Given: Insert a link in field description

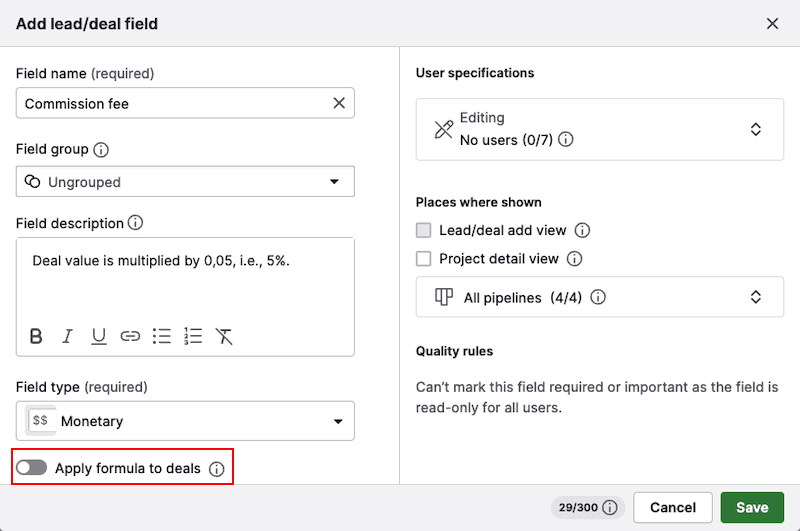Looking at the screenshot, I should (130, 336).
